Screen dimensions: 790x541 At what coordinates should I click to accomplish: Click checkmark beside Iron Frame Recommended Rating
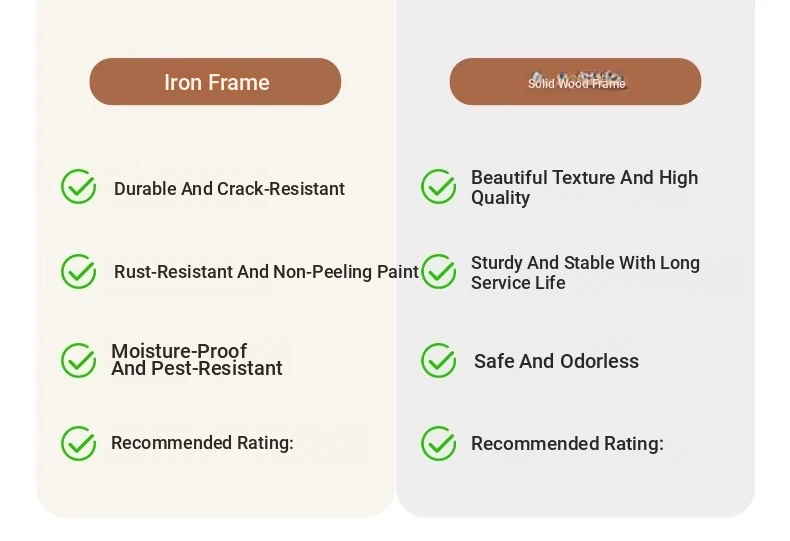(79, 444)
